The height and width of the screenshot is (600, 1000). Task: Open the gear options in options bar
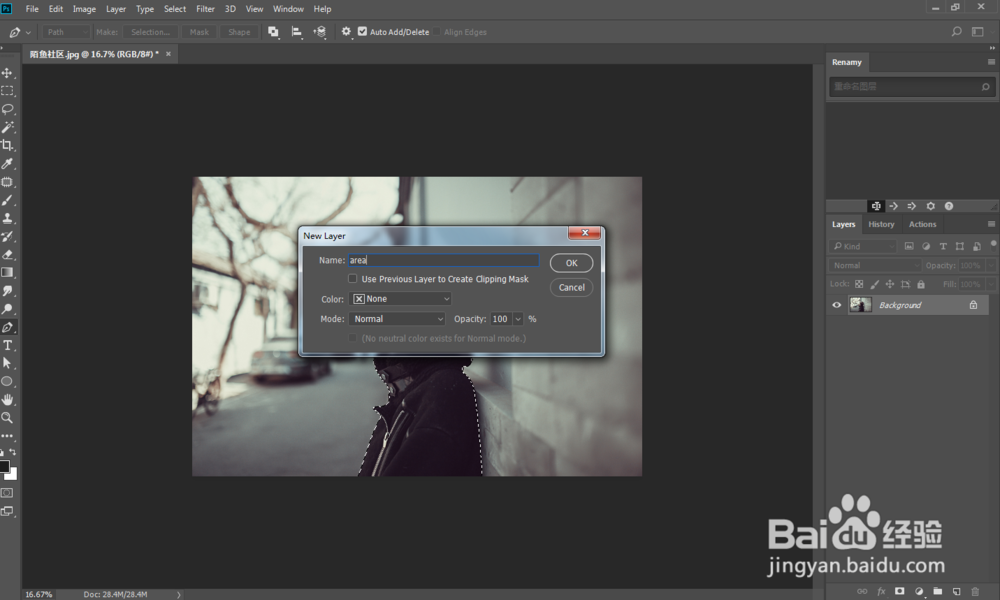[x=346, y=31]
